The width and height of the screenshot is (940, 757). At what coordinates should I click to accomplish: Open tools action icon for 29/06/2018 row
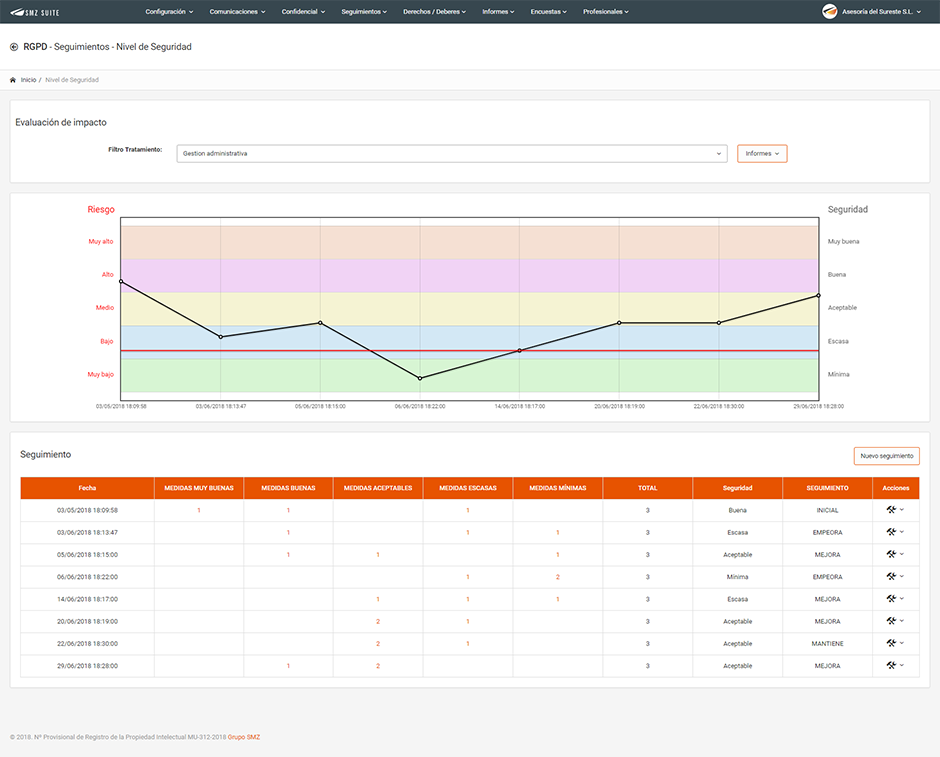(891, 665)
